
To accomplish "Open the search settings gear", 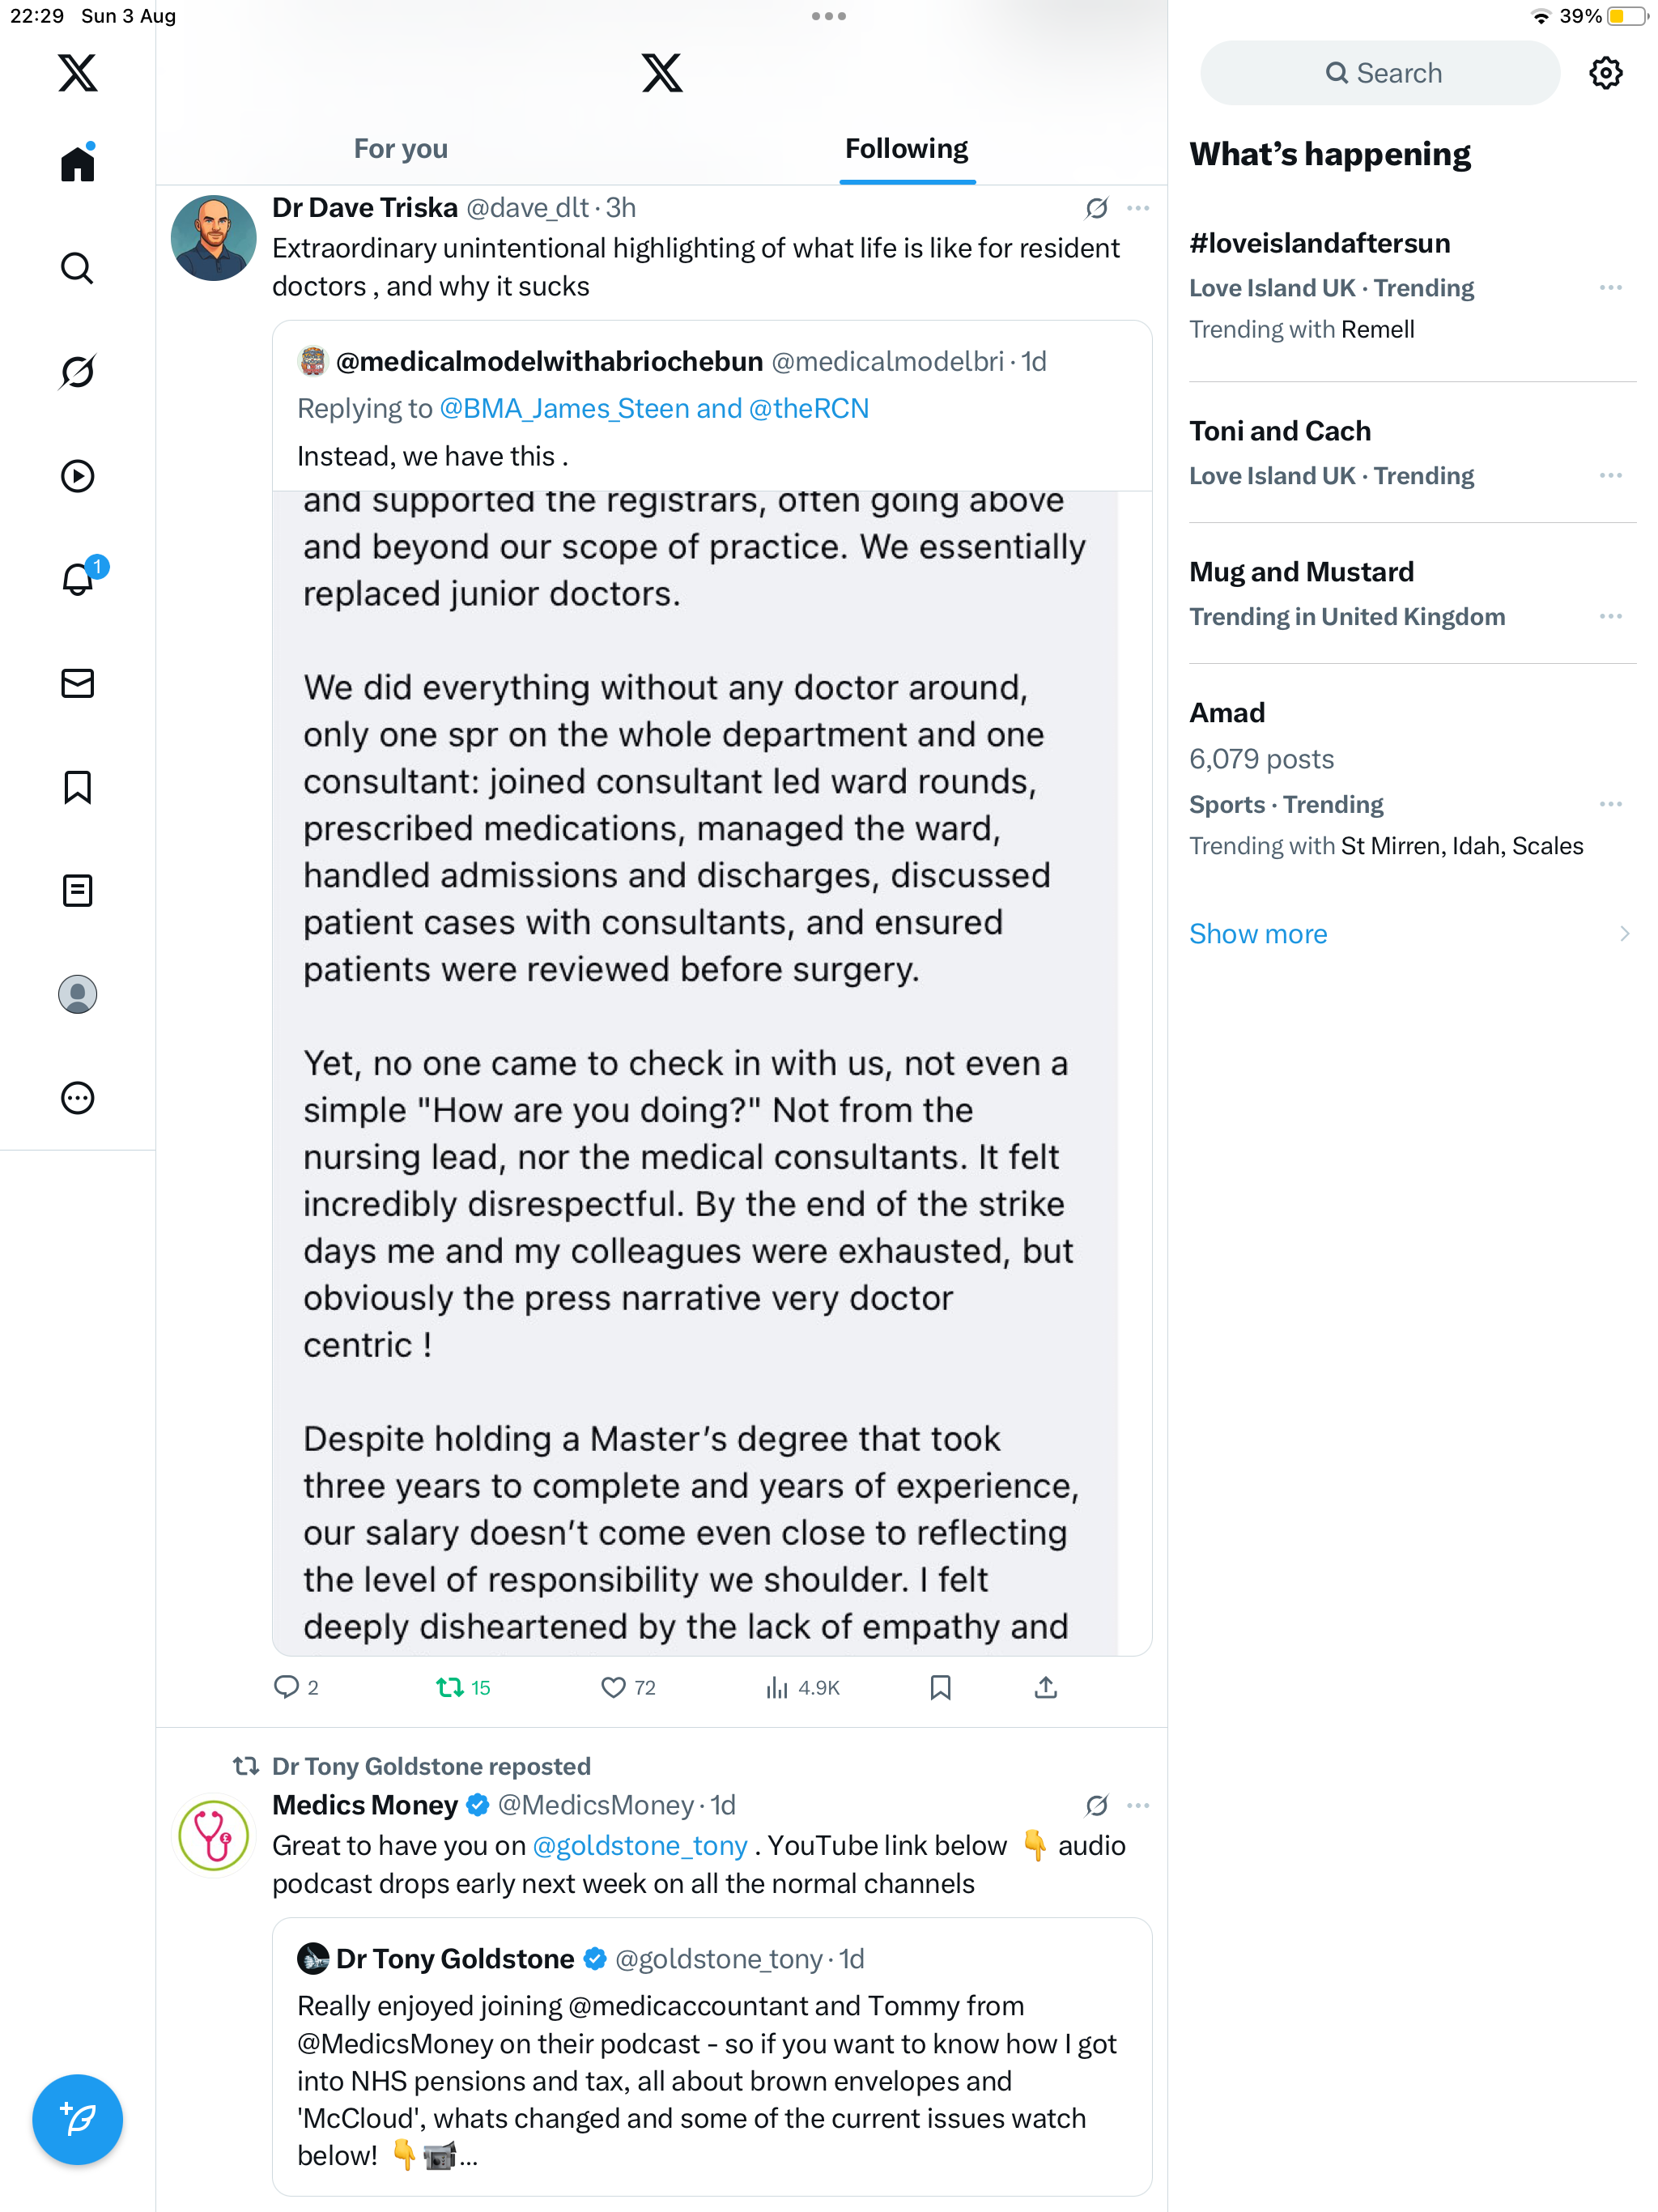I will click(1605, 73).
